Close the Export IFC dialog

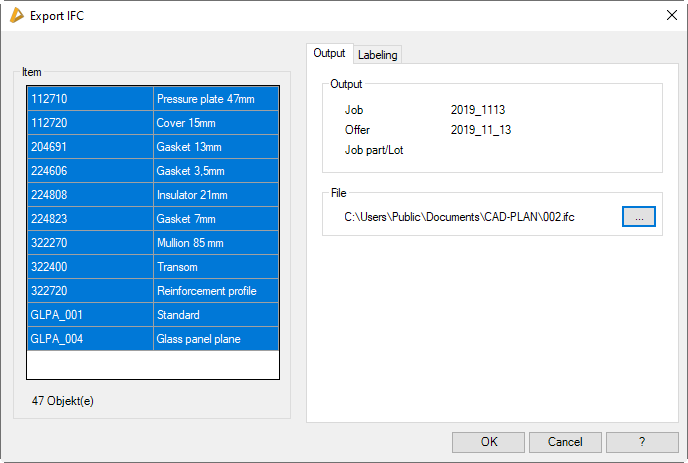671,15
